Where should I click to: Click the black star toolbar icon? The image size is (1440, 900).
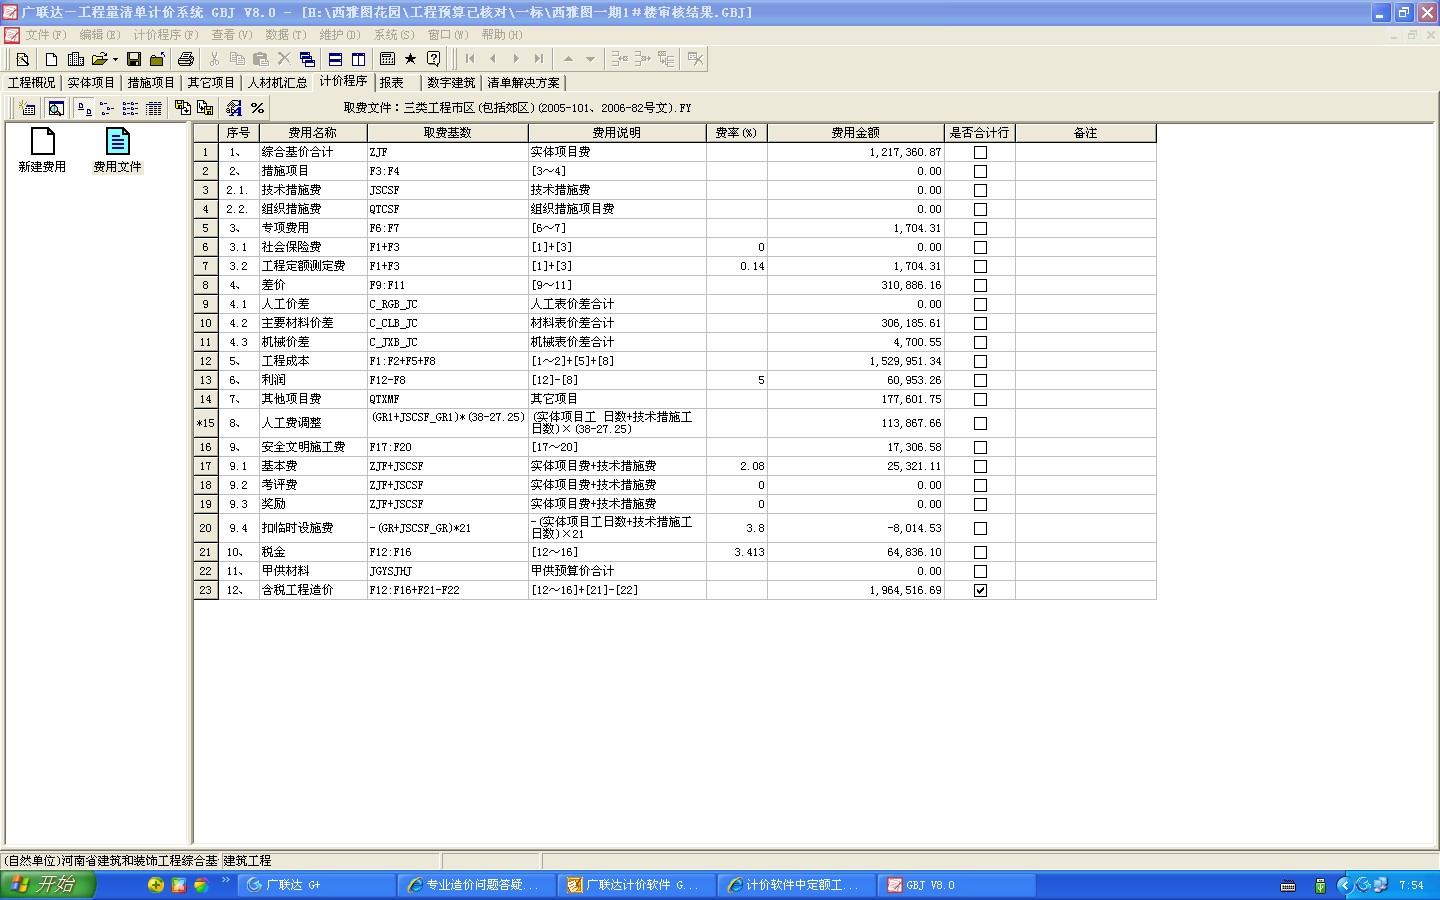pyautogui.click(x=410, y=59)
